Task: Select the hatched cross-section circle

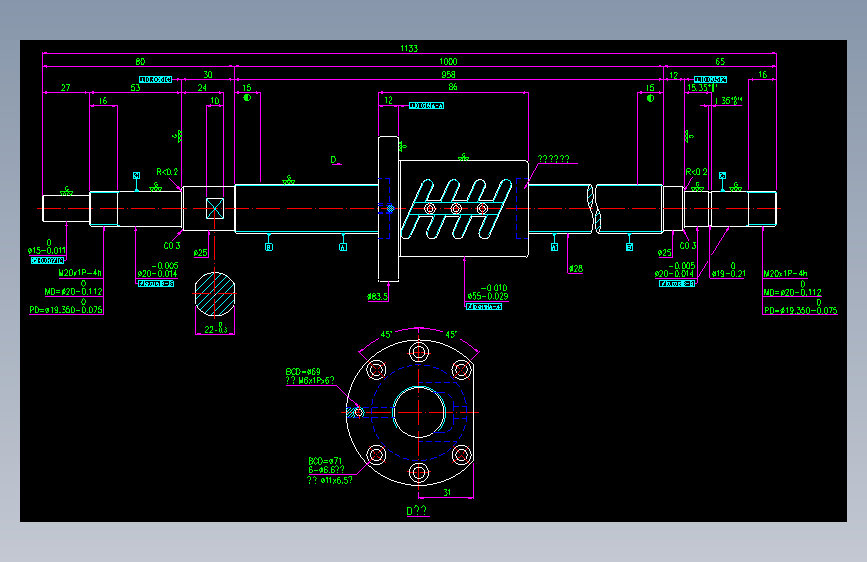Action: (x=215, y=294)
